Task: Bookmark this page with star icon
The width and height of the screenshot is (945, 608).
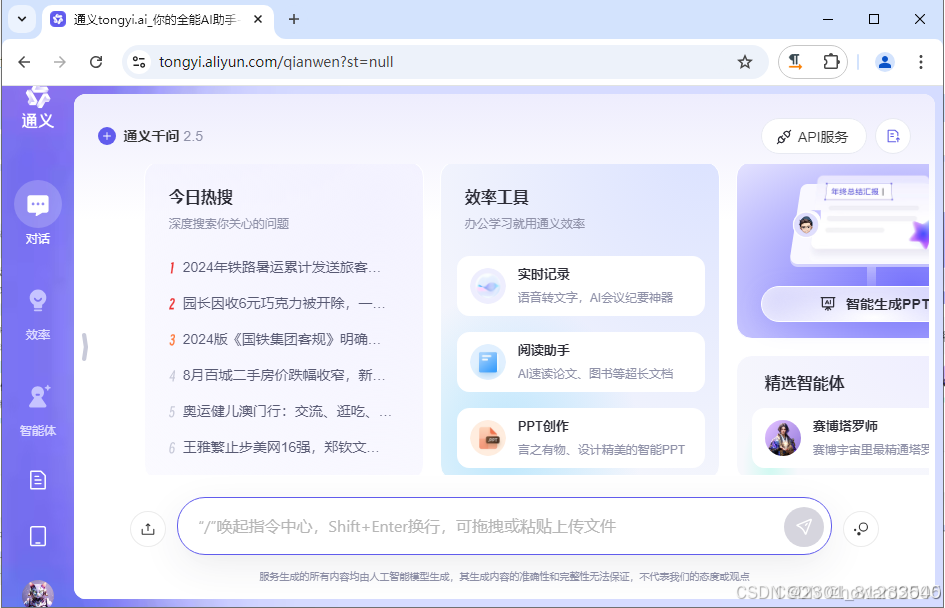Action: point(745,61)
